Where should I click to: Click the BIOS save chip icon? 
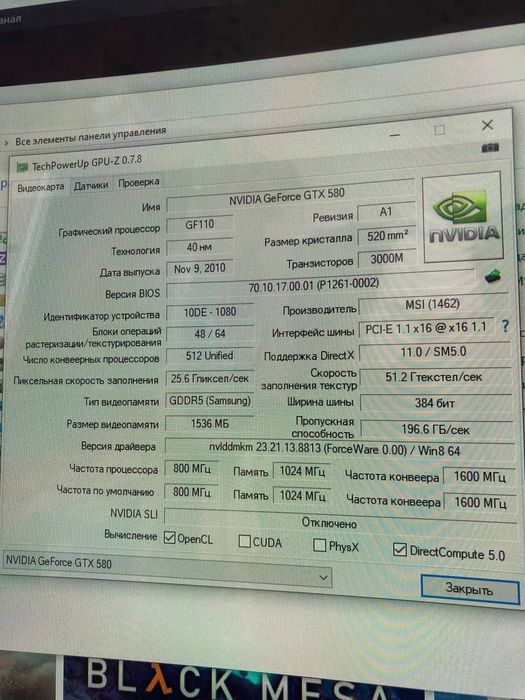[492, 276]
